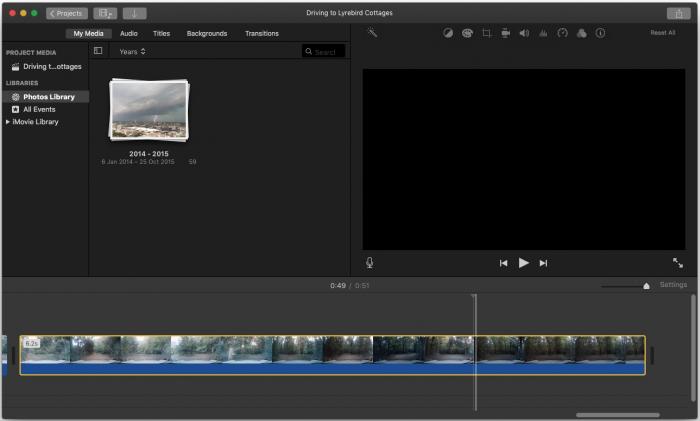Click the magic wand auto-enhance icon
The image size is (700, 421).
click(372, 33)
